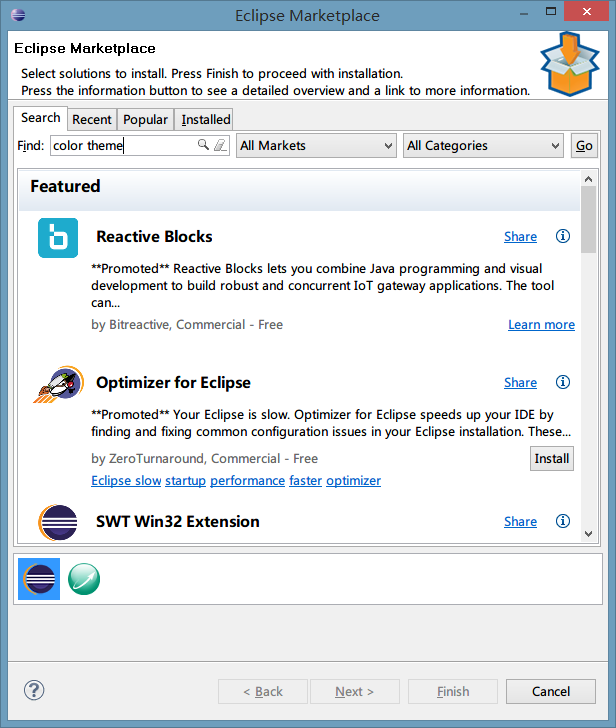Clear the search text with eraser icon
The image size is (616, 728).
pos(220,145)
